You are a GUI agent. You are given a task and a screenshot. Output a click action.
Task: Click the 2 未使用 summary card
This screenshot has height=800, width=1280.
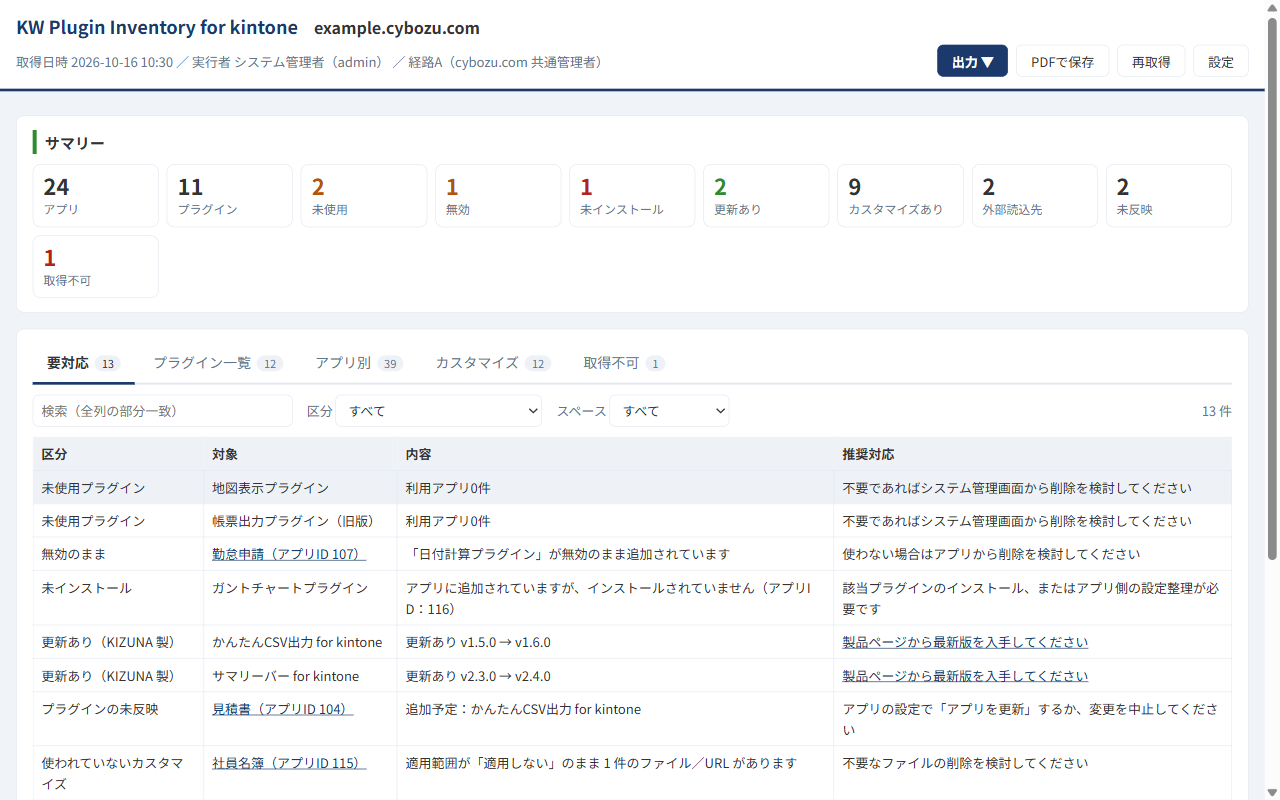click(364, 196)
